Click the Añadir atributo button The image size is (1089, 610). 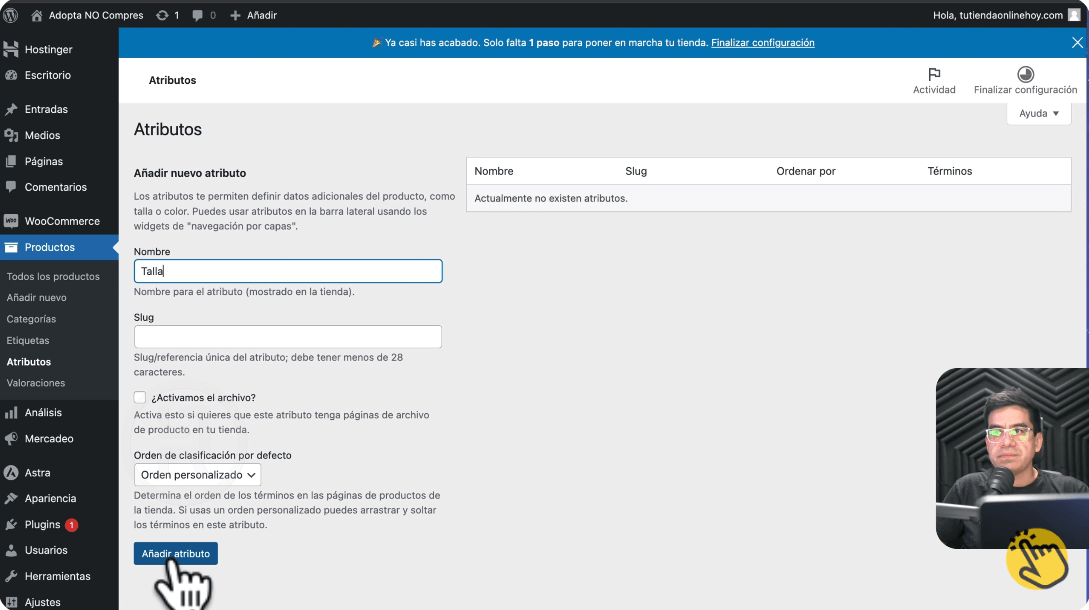click(x=176, y=554)
